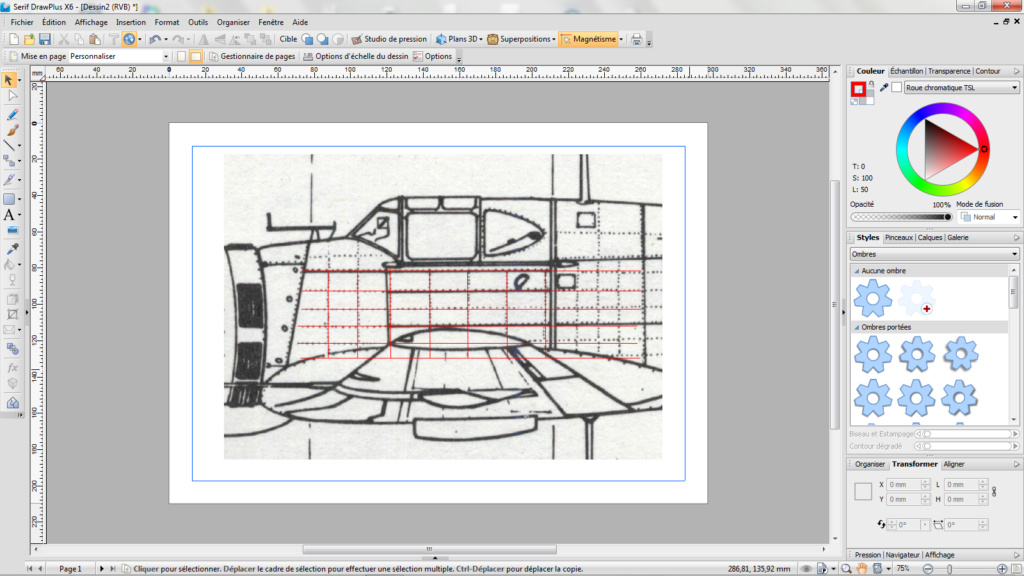Toggle the landscape page orientation button
This screenshot has width=1024, height=576.
pos(195,56)
